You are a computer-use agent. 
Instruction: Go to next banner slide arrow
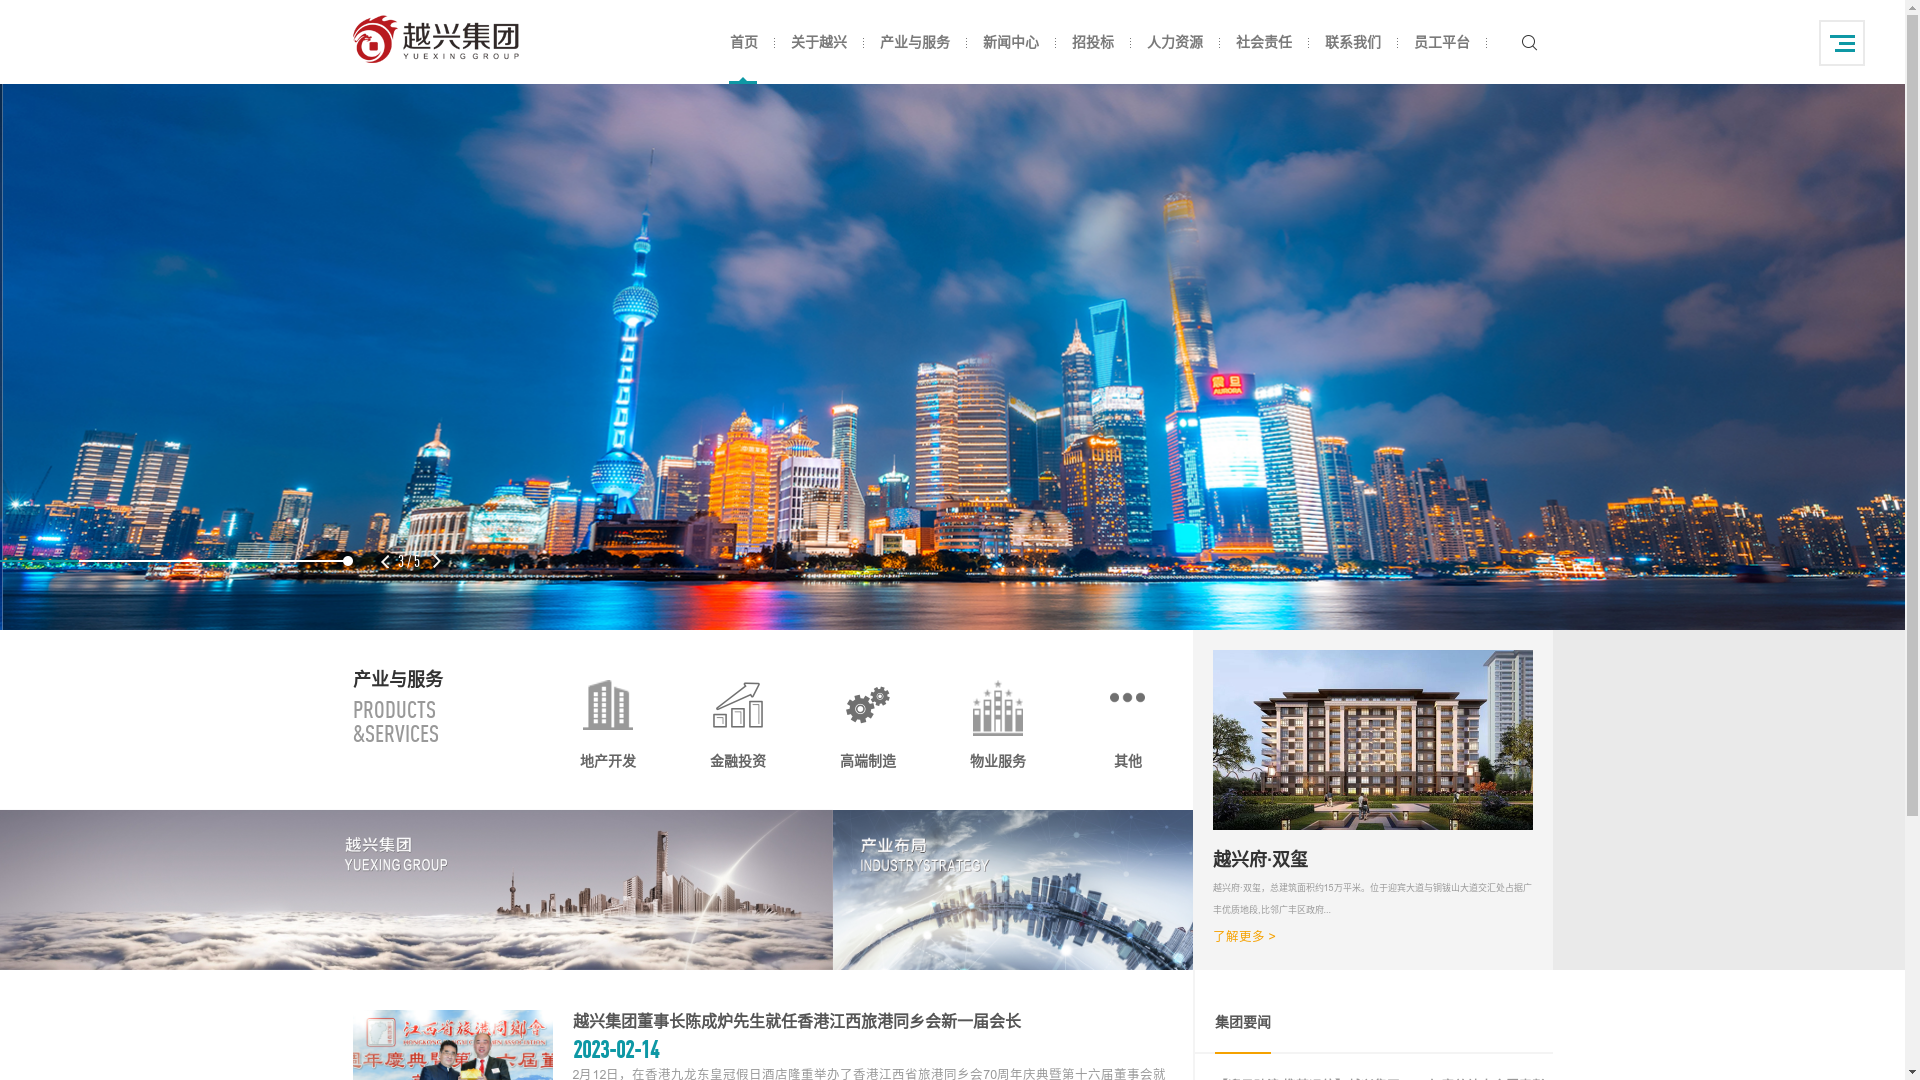(x=436, y=562)
